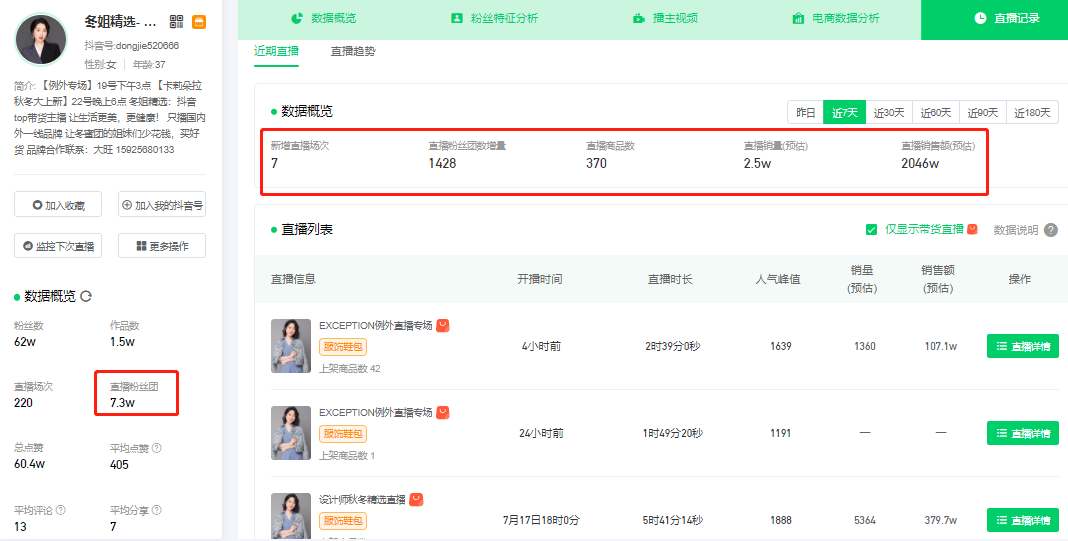
Task: Open the QR code icon beside account name
Action: click(x=176, y=22)
